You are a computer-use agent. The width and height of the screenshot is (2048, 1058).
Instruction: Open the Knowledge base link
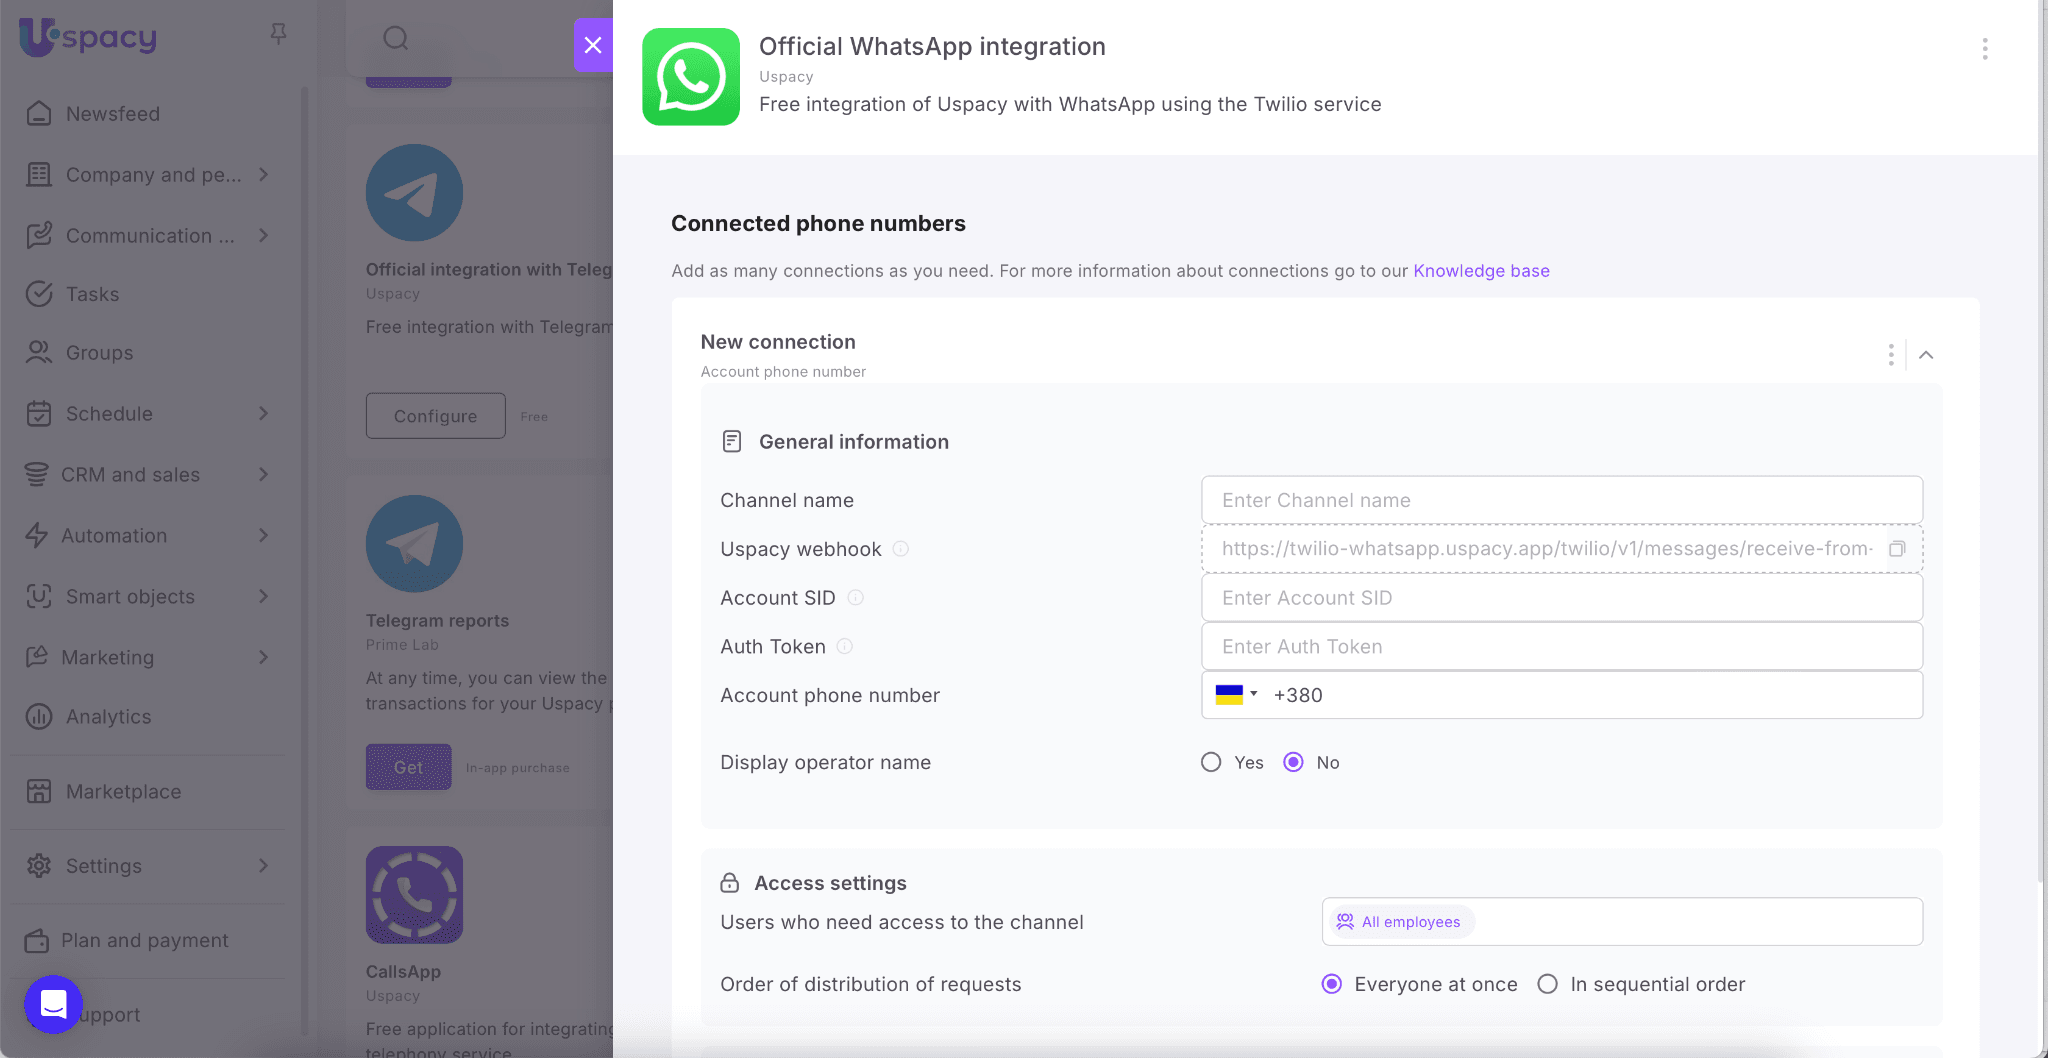pyautogui.click(x=1481, y=271)
